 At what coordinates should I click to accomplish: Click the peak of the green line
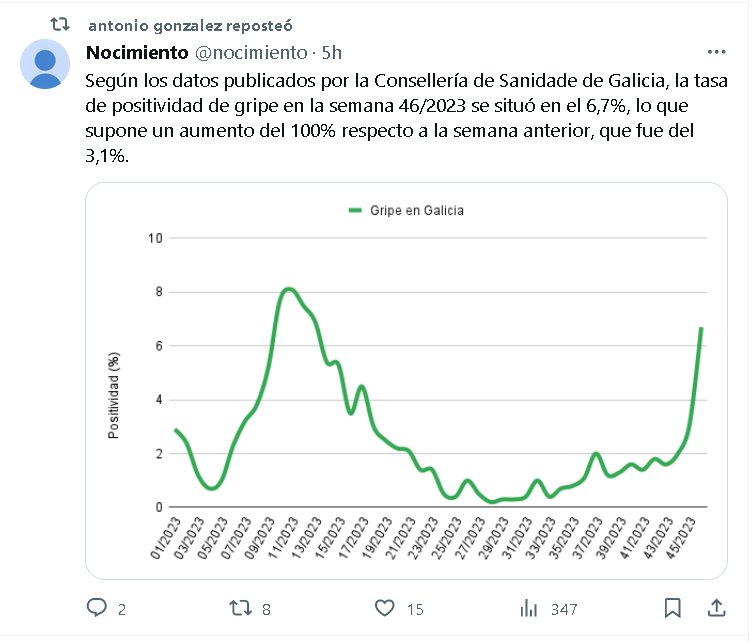tap(288, 290)
